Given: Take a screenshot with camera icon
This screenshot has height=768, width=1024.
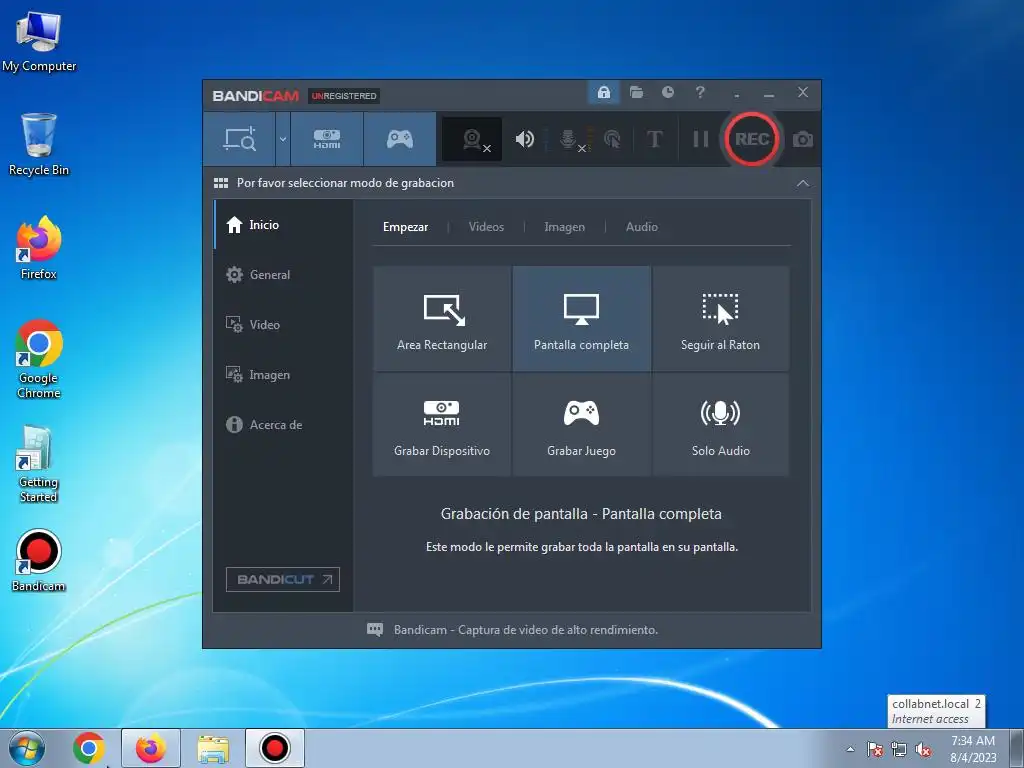Looking at the screenshot, I should [x=803, y=139].
